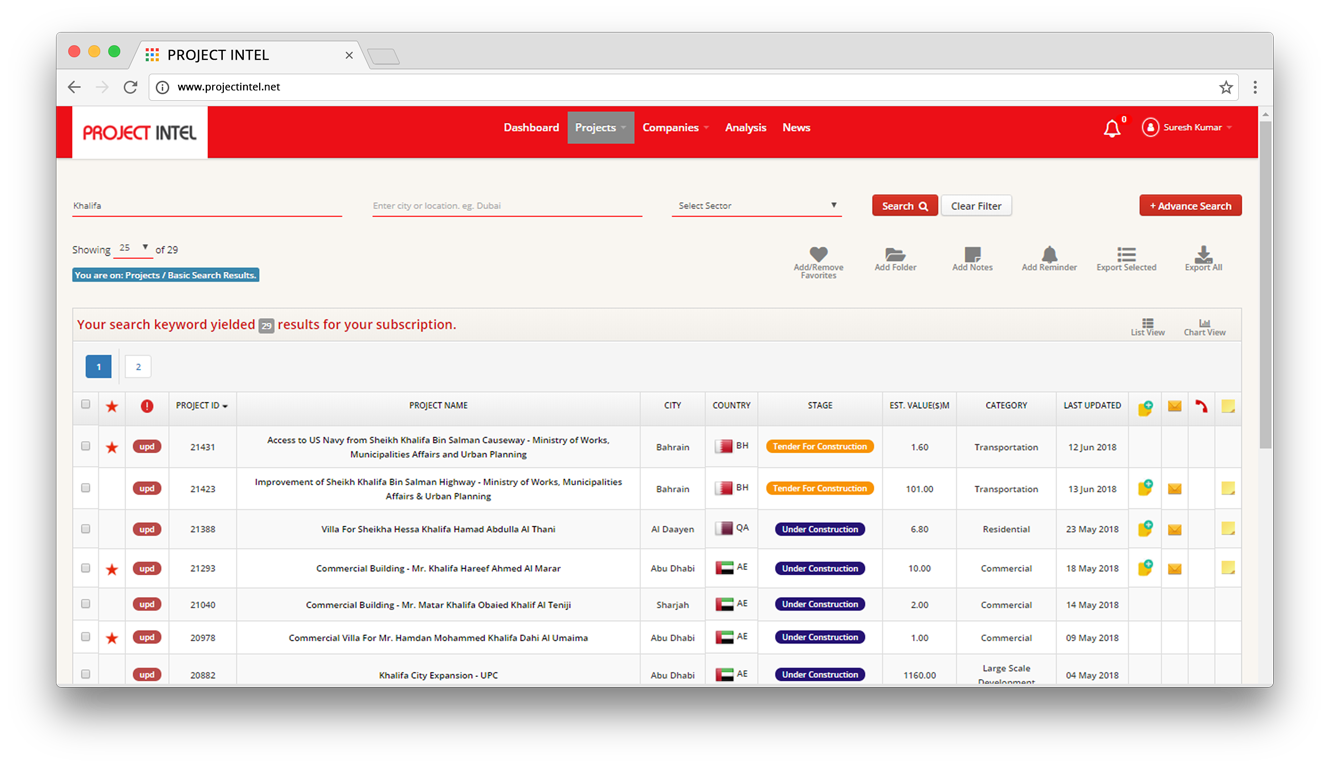Screen dimensions: 1329x767
Task: Click the Add/Remove Favorites heart icon
Action: tap(818, 254)
